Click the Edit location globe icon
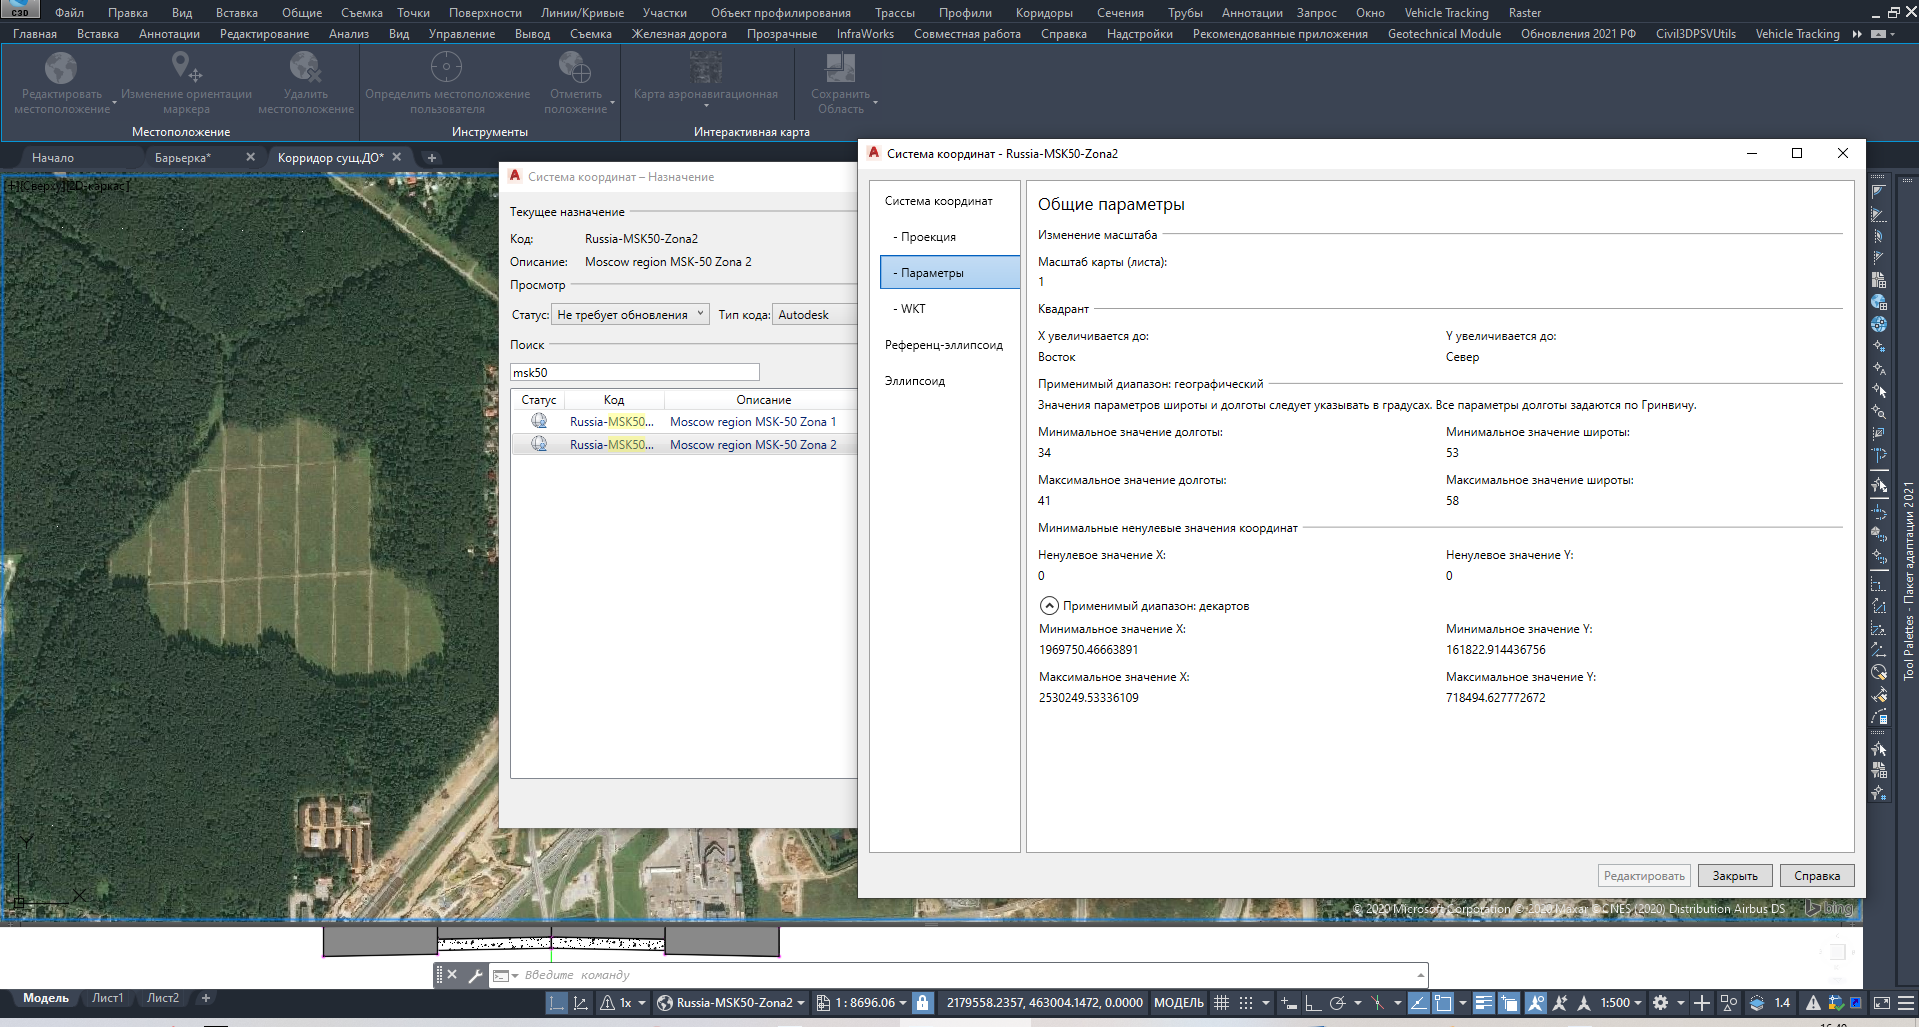The image size is (1919, 1027). (x=61, y=68)
